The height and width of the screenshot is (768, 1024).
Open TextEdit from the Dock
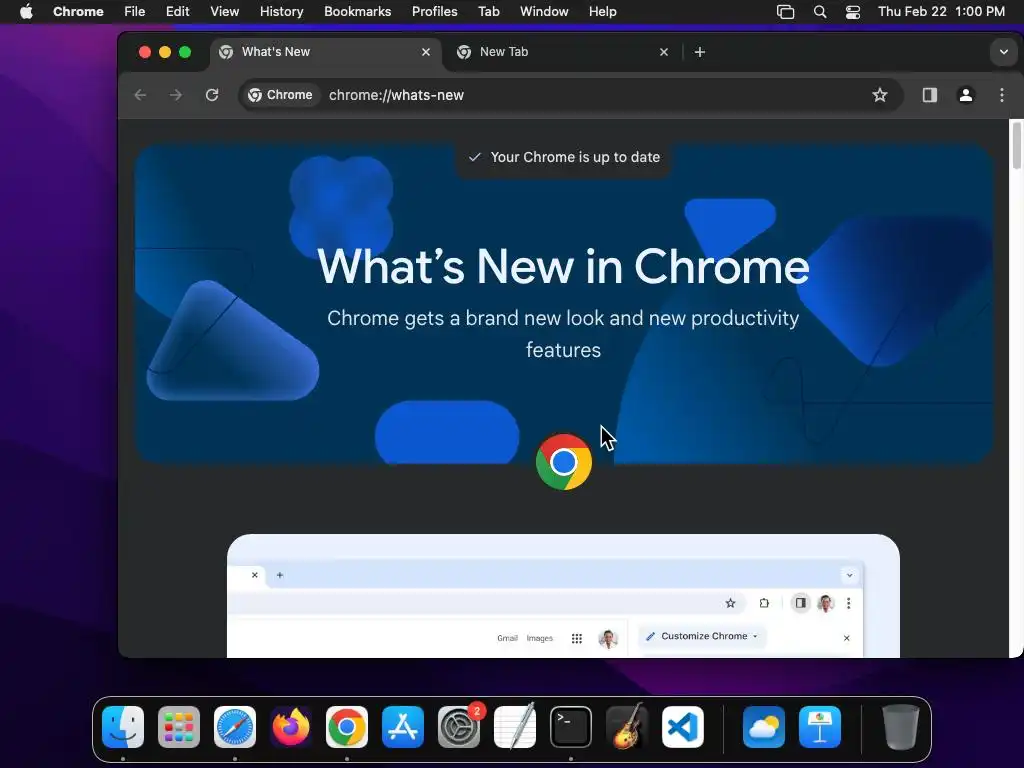(x=515, y=727)
